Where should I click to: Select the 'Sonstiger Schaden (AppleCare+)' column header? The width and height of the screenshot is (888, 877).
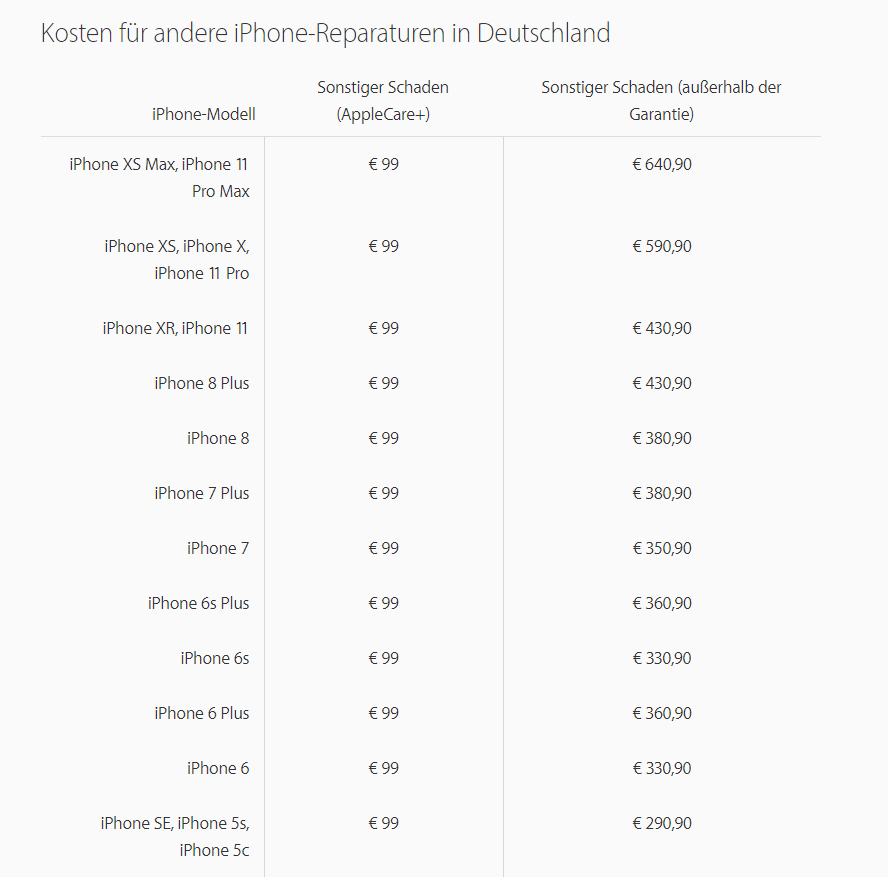click(383, 101)
